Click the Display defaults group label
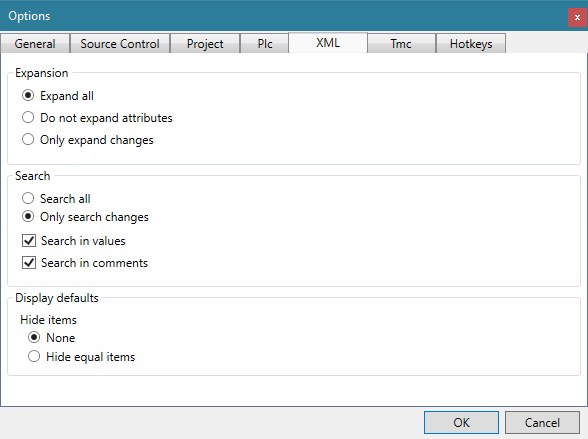Screen dimensions: 588x439 (57, 298)
